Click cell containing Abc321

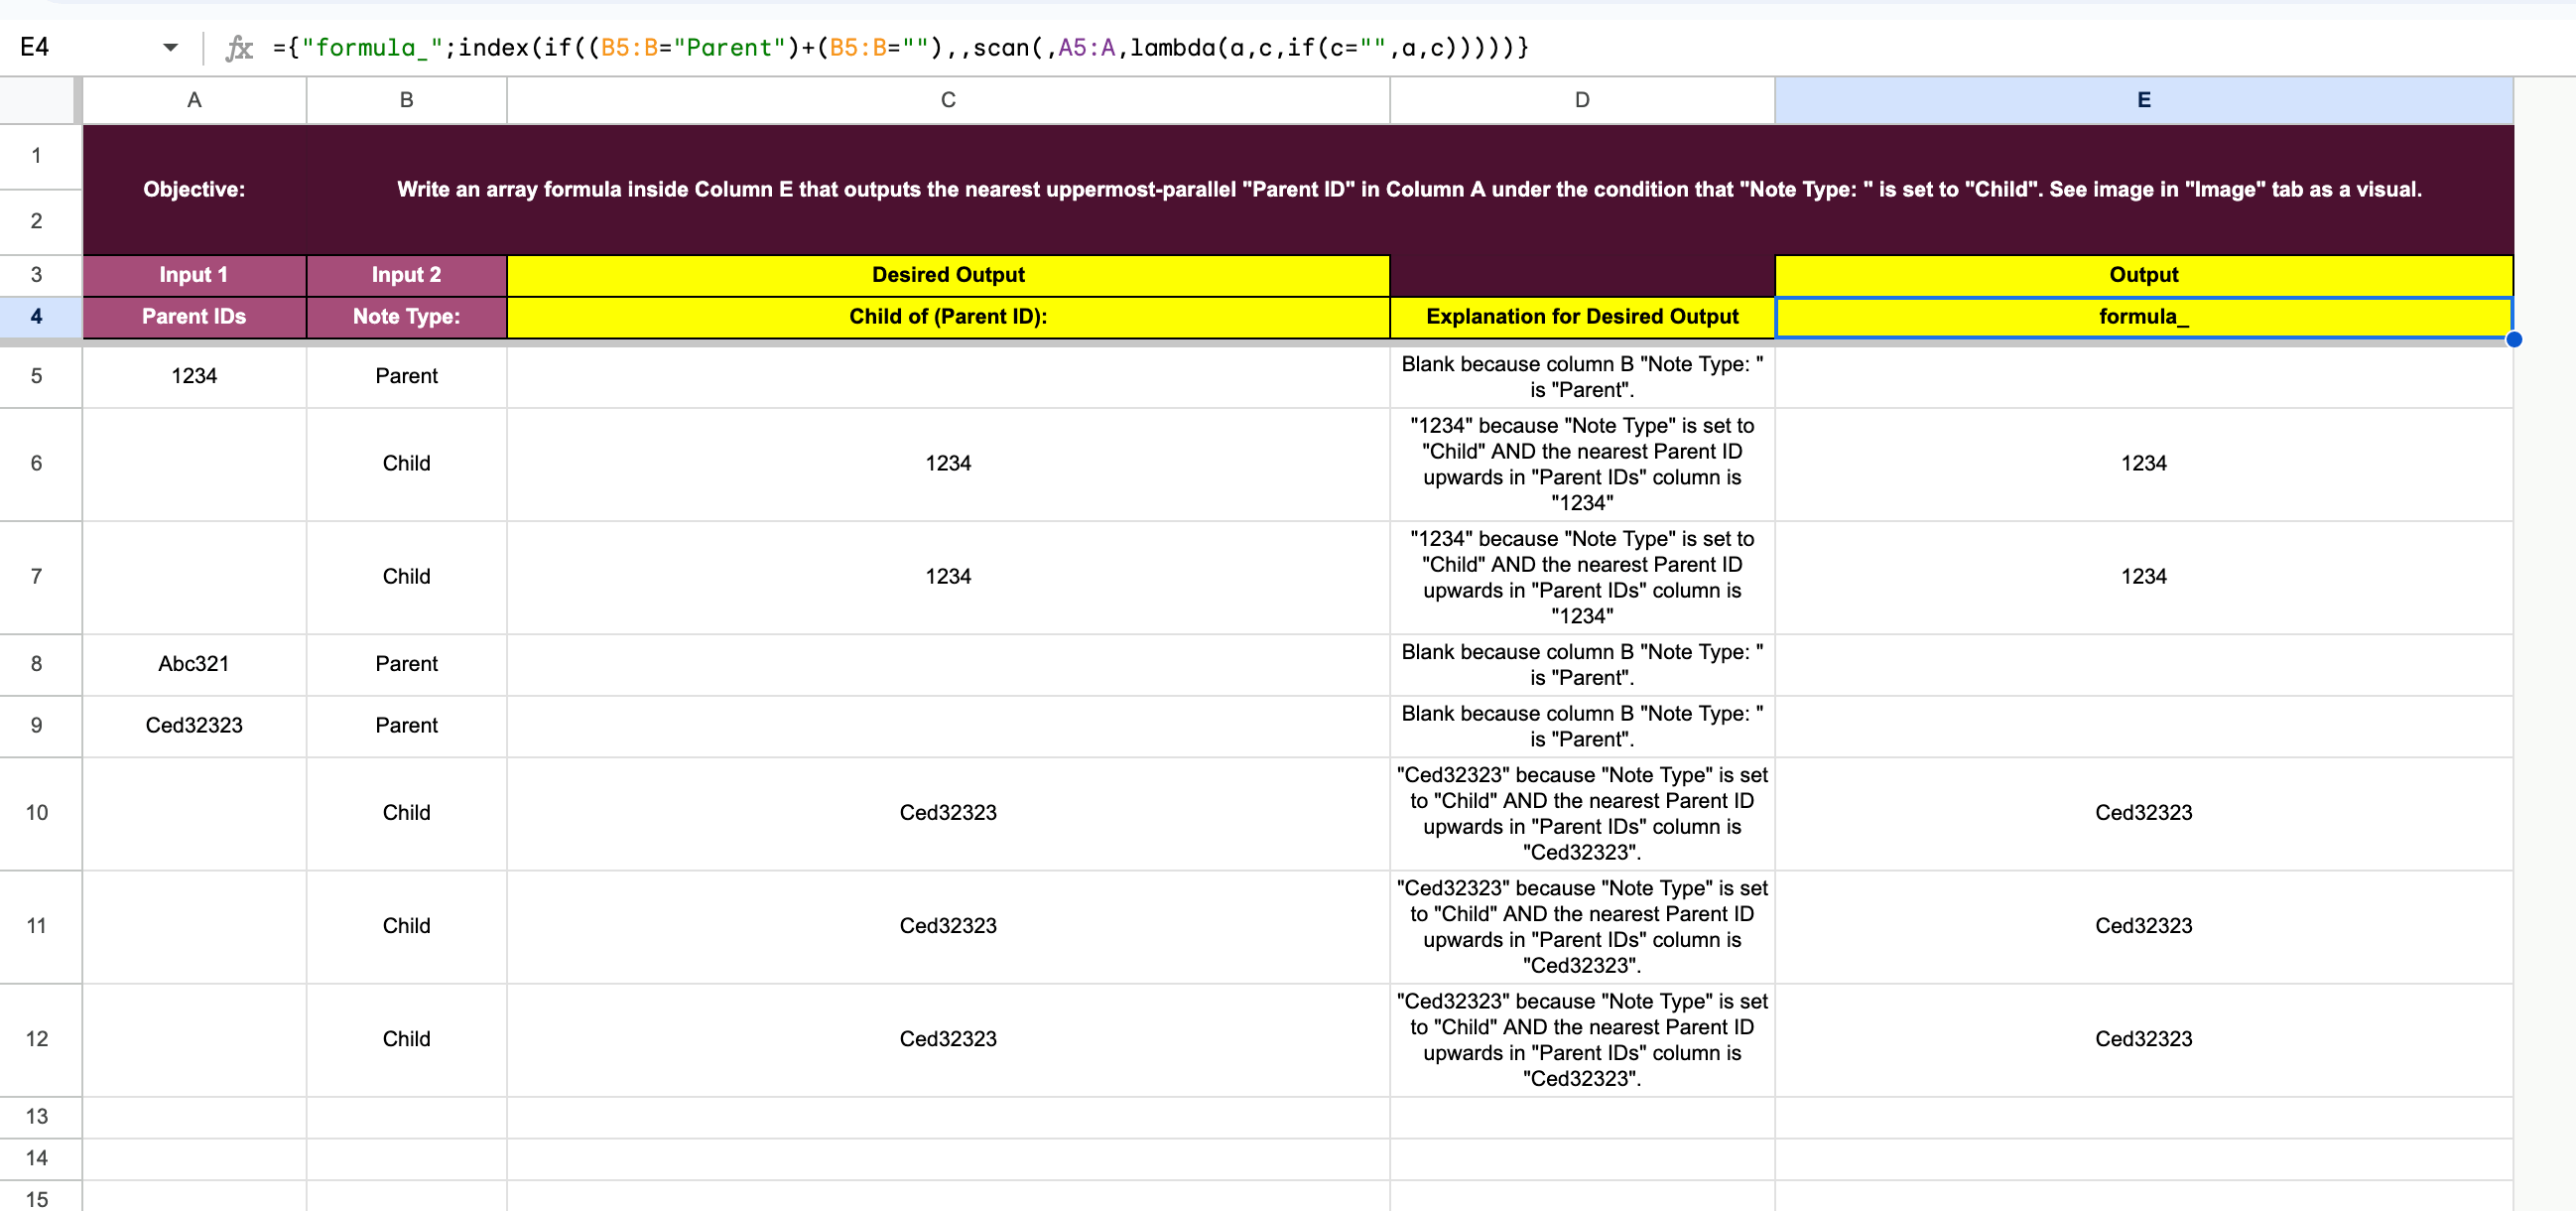tap(194, 663)
